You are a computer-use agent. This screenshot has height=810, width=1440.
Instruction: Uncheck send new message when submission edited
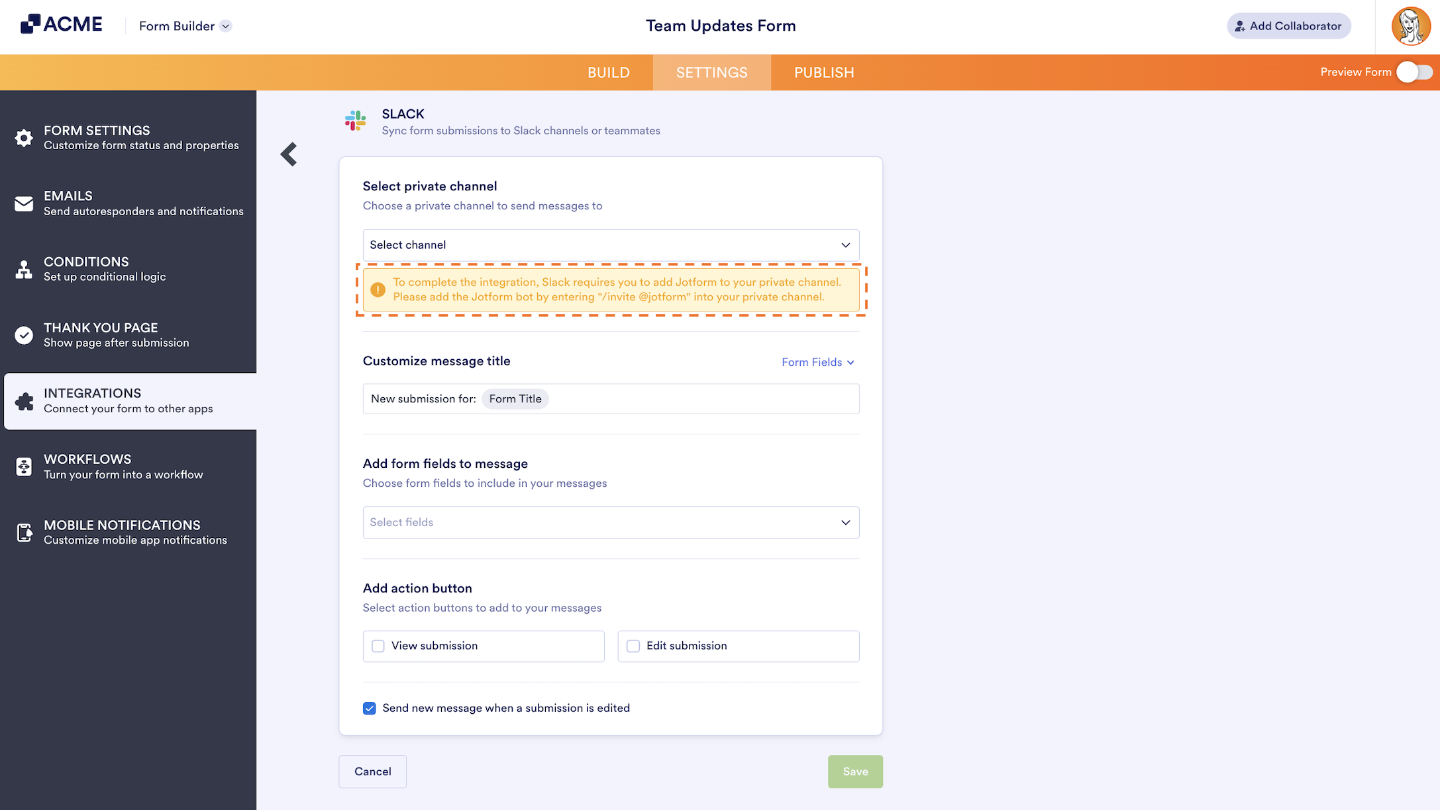click(369, 707)
